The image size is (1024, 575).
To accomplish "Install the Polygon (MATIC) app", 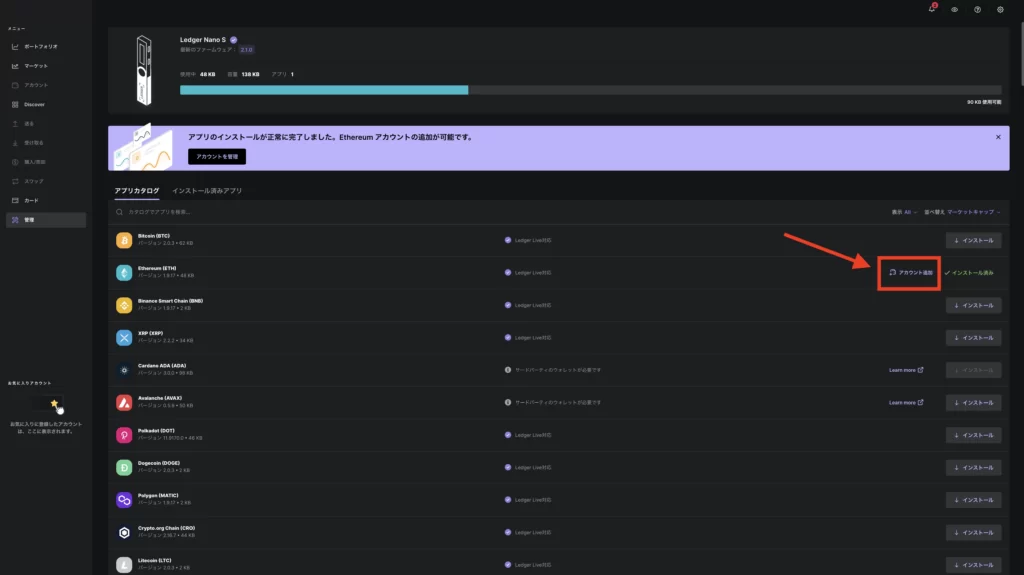I will [973, 500].
